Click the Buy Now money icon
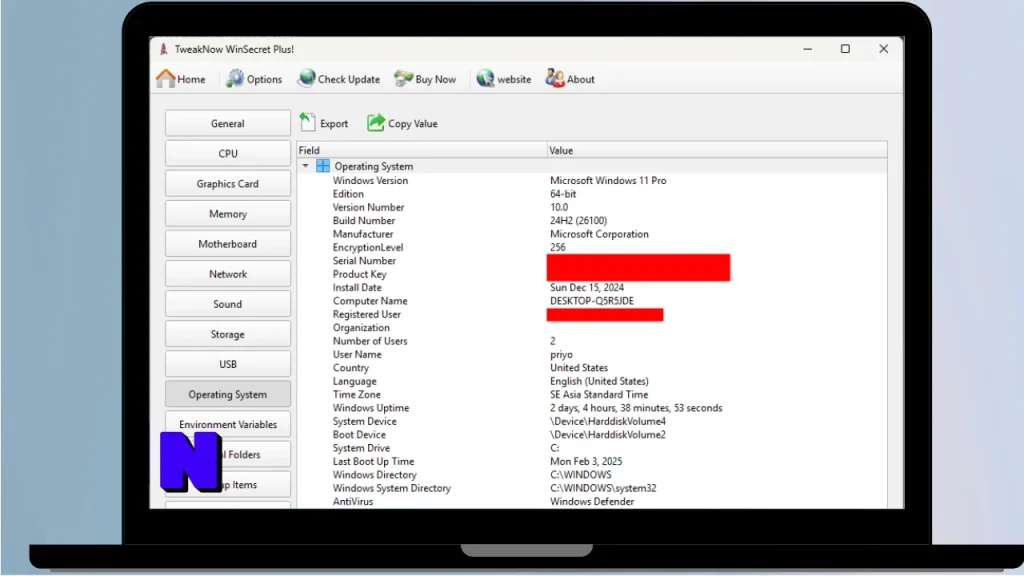 click(404, 78)
